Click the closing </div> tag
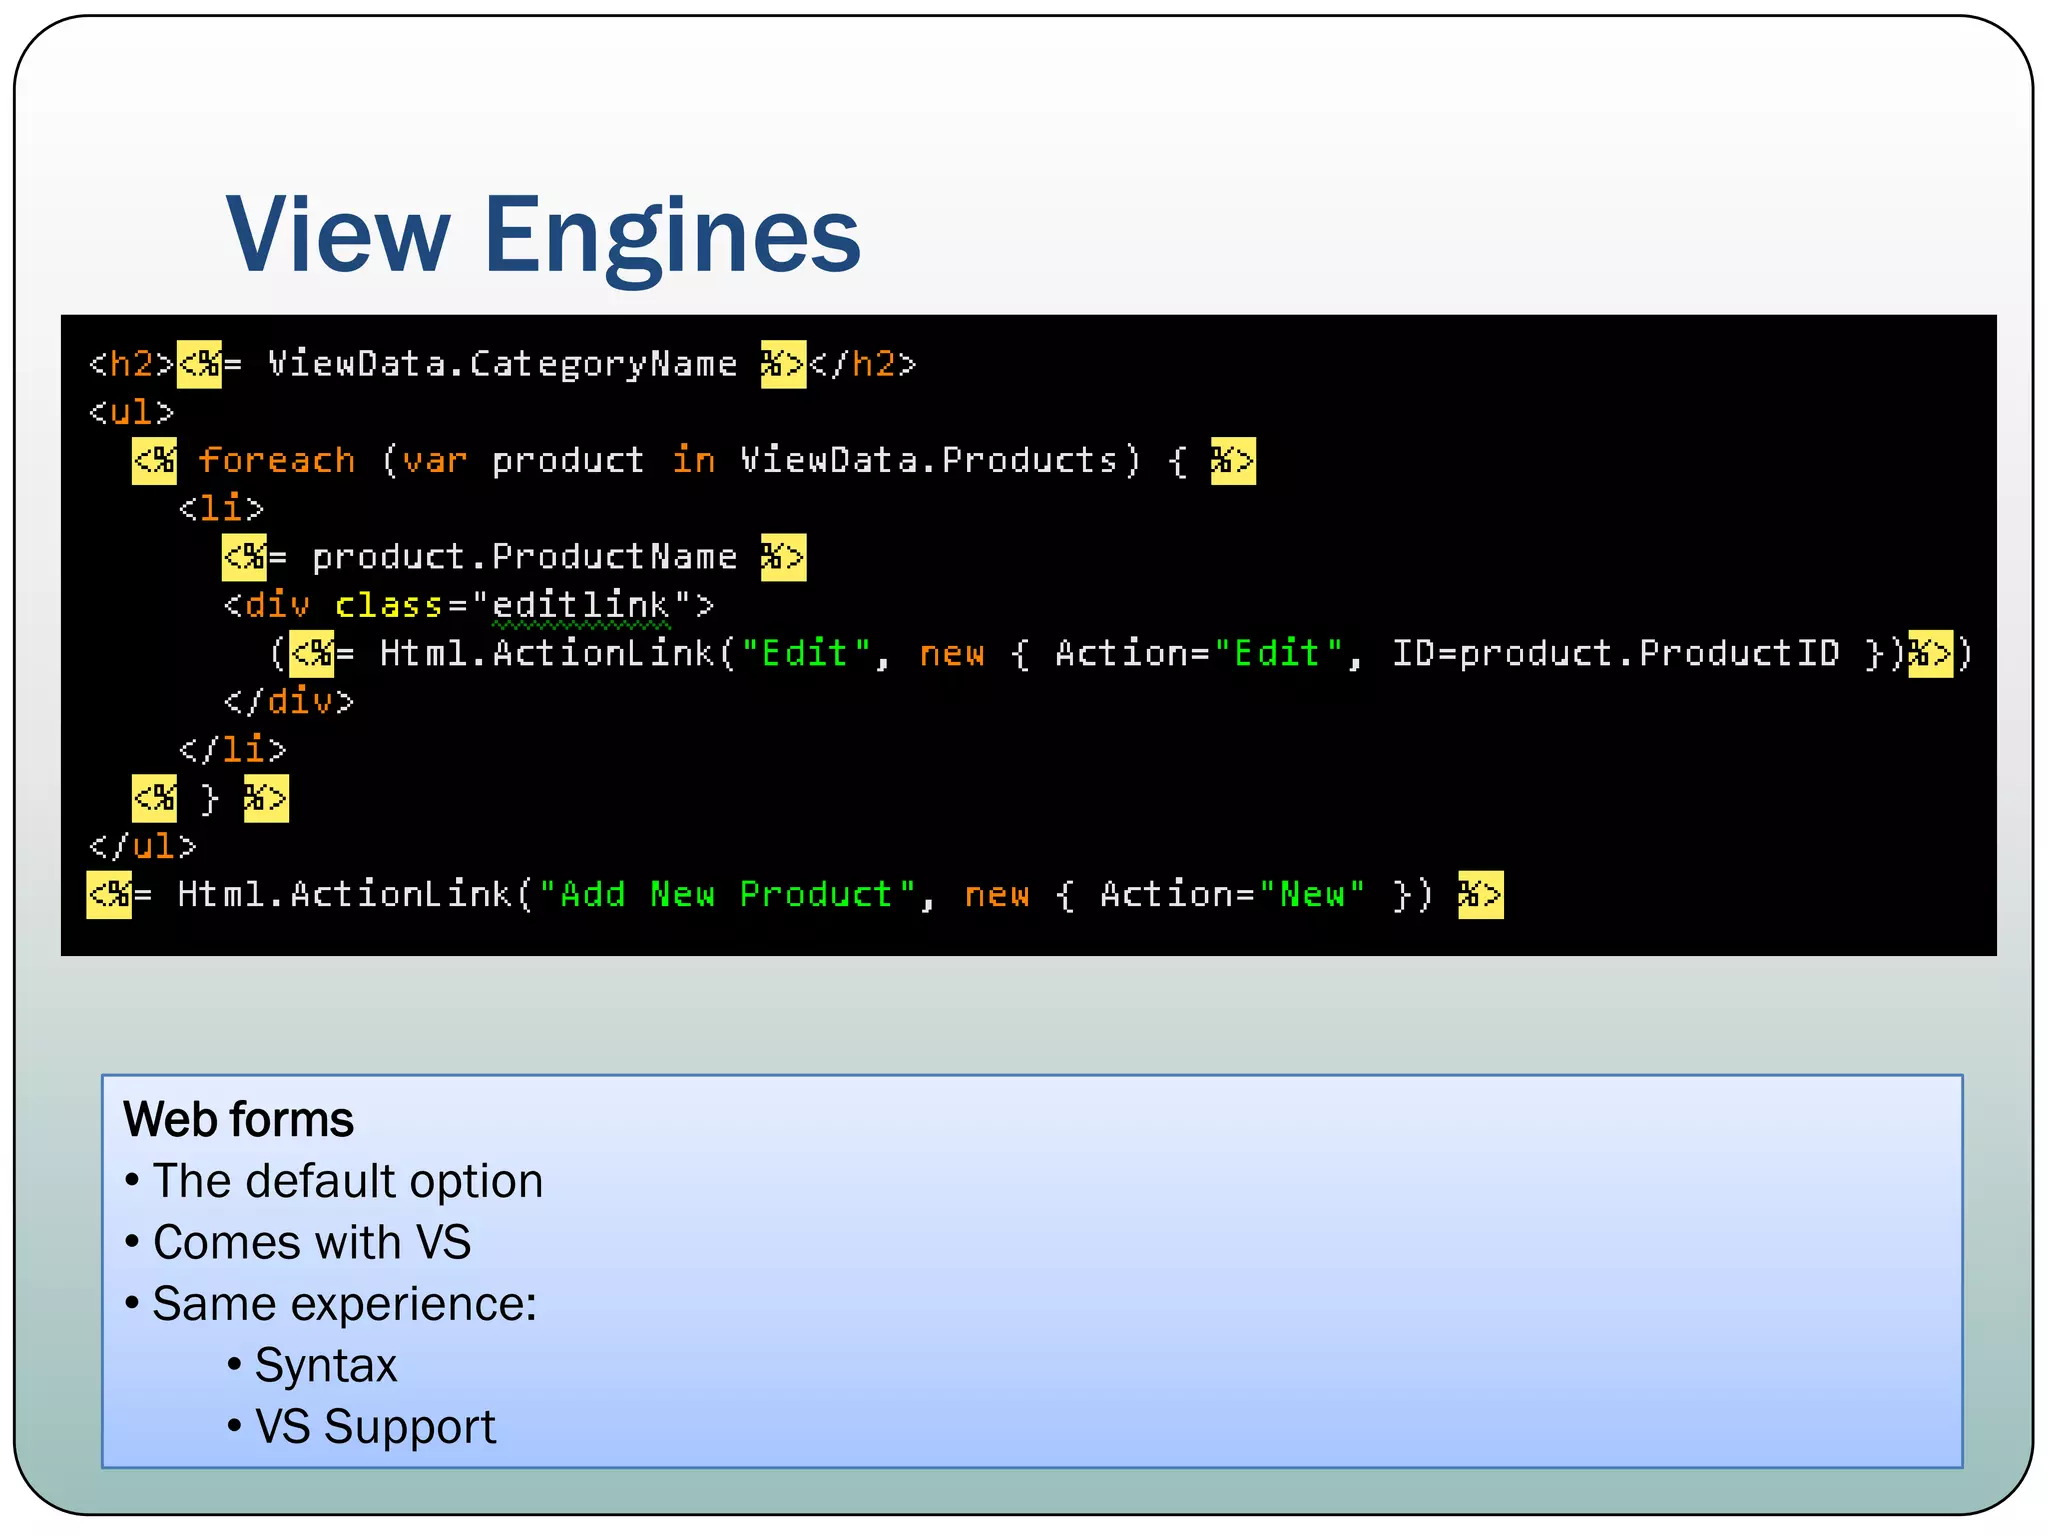 pos(289,701)
